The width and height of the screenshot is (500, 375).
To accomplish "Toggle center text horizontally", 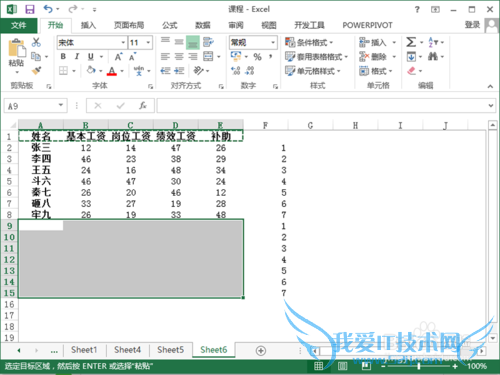I will [179, 57].
